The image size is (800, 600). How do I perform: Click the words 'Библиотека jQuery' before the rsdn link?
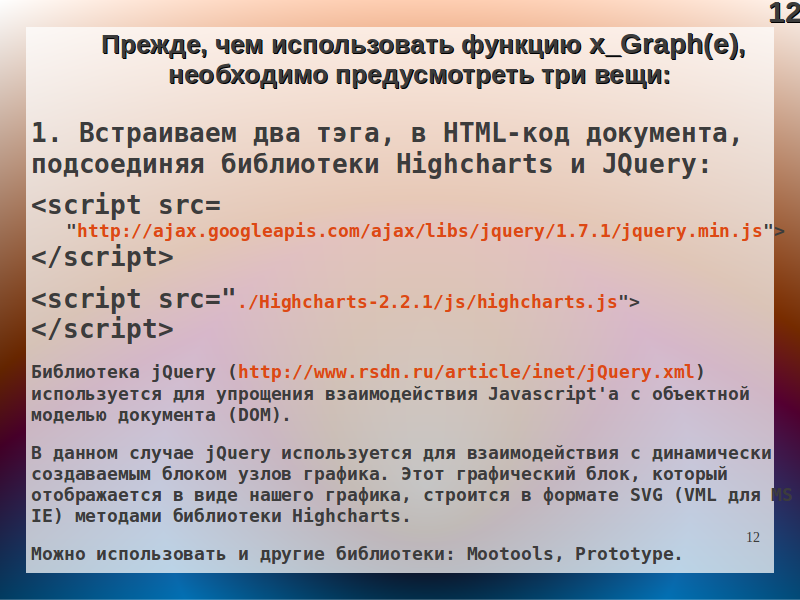(123, 372)
